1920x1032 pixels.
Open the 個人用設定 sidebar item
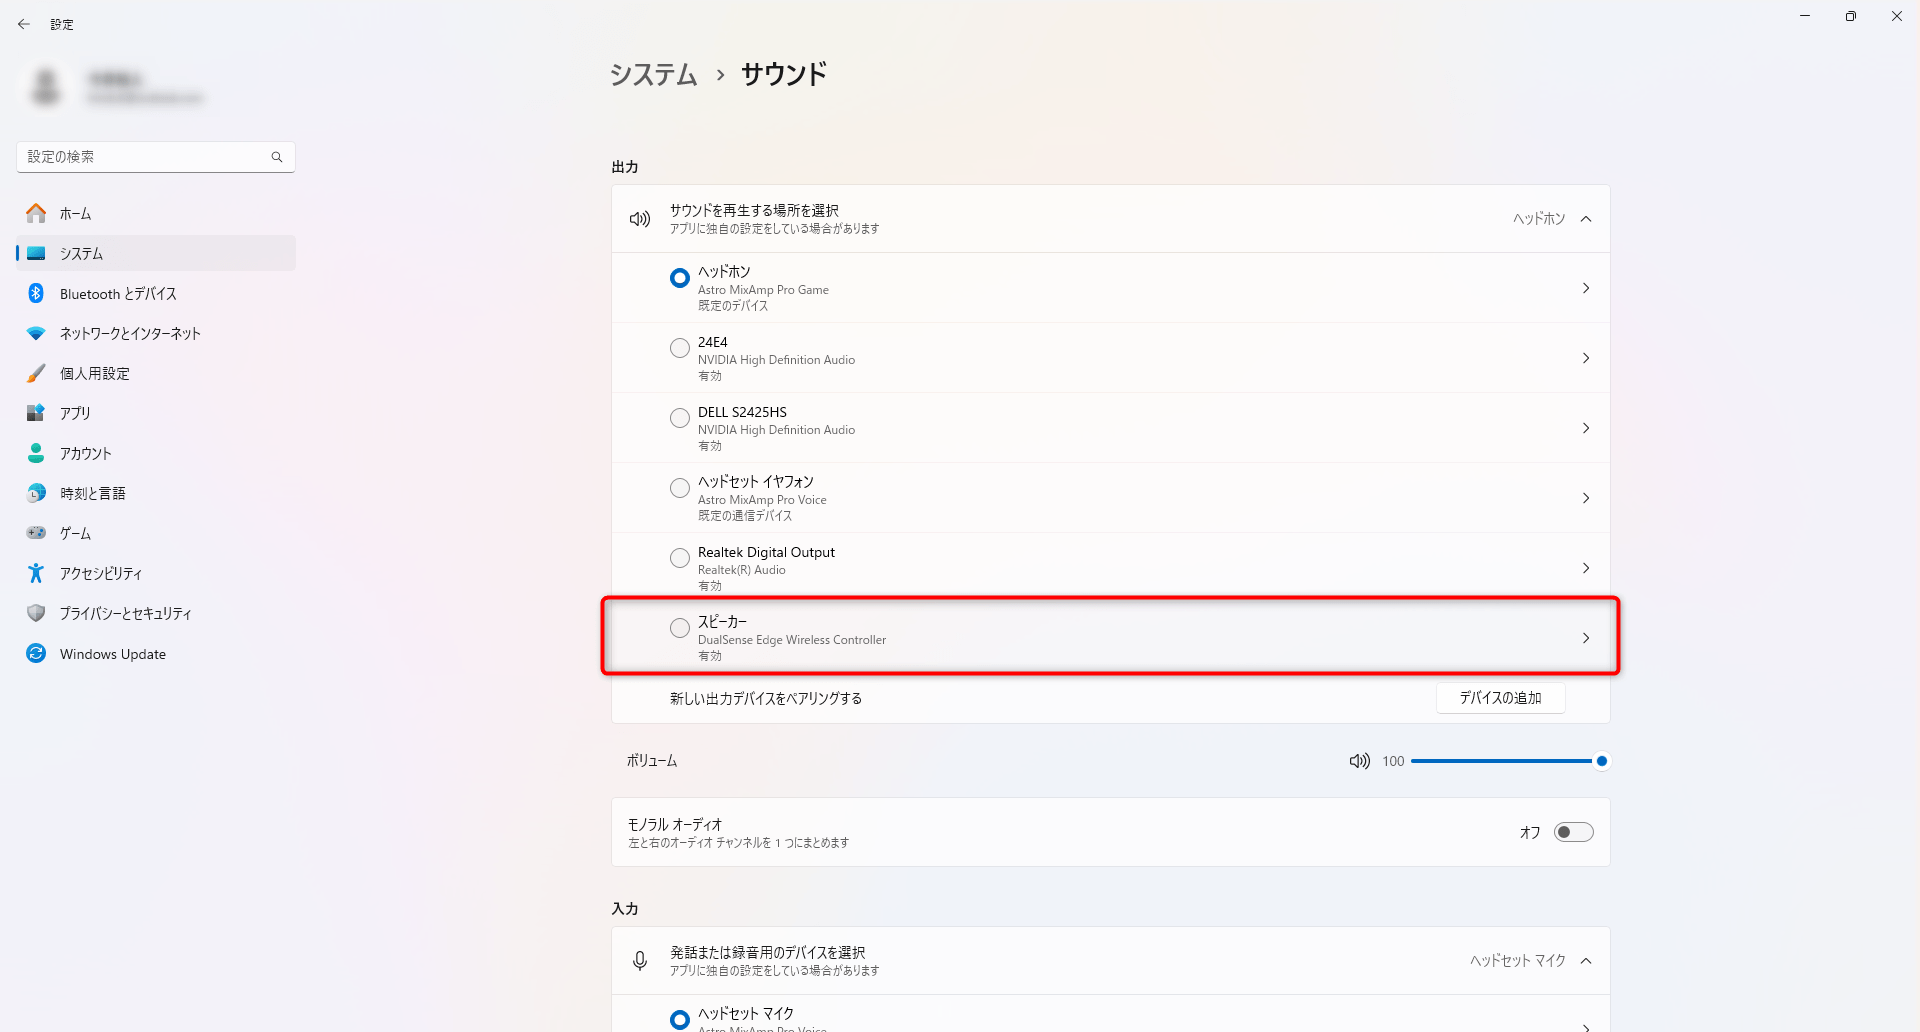(x=95, y=373)
